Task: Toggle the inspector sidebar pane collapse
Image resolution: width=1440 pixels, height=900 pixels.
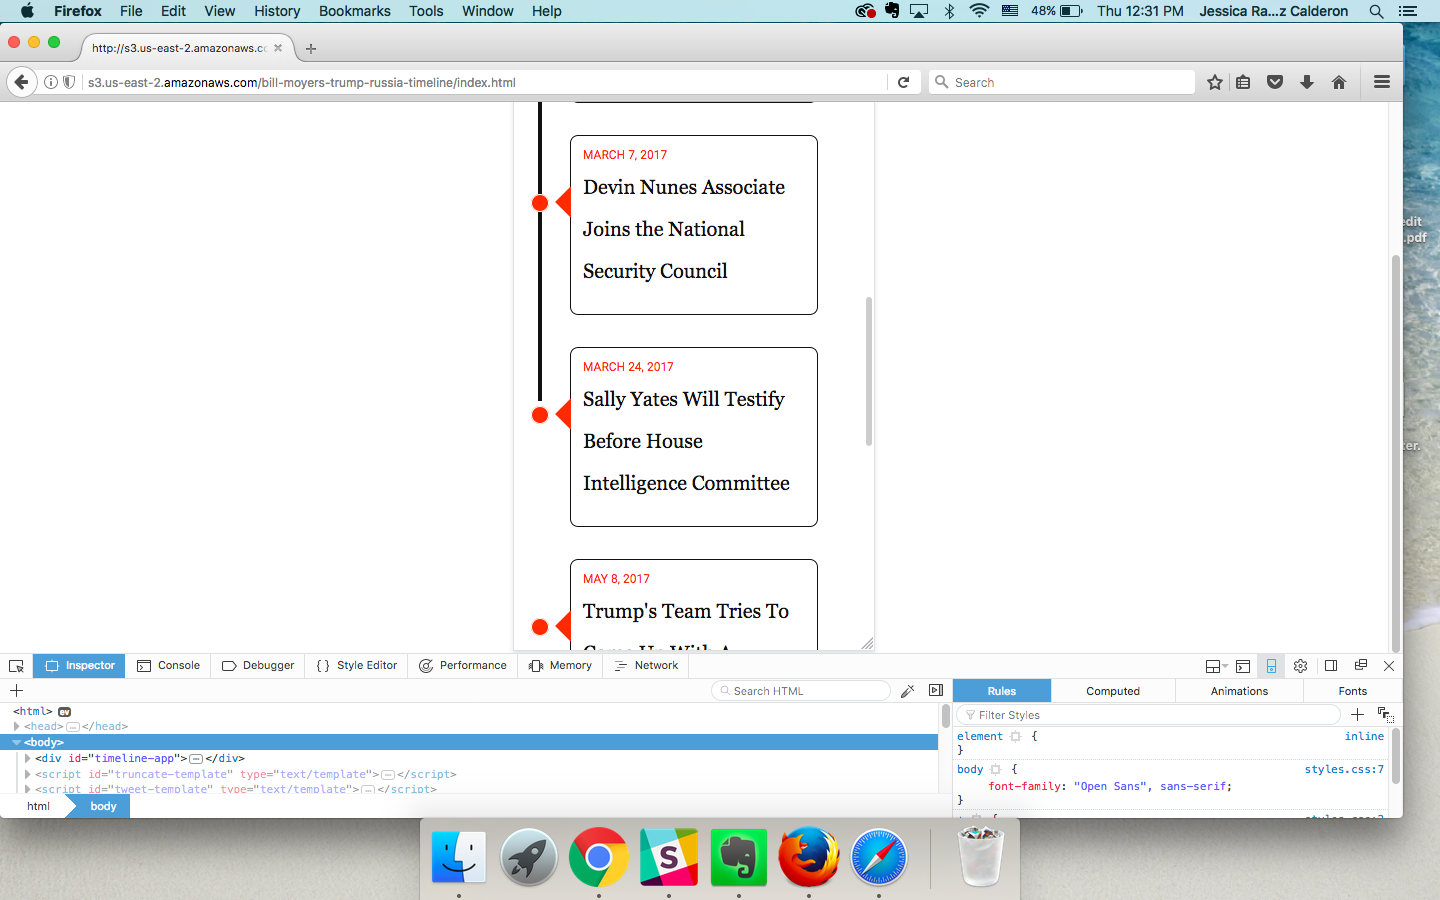Action: 936,691
